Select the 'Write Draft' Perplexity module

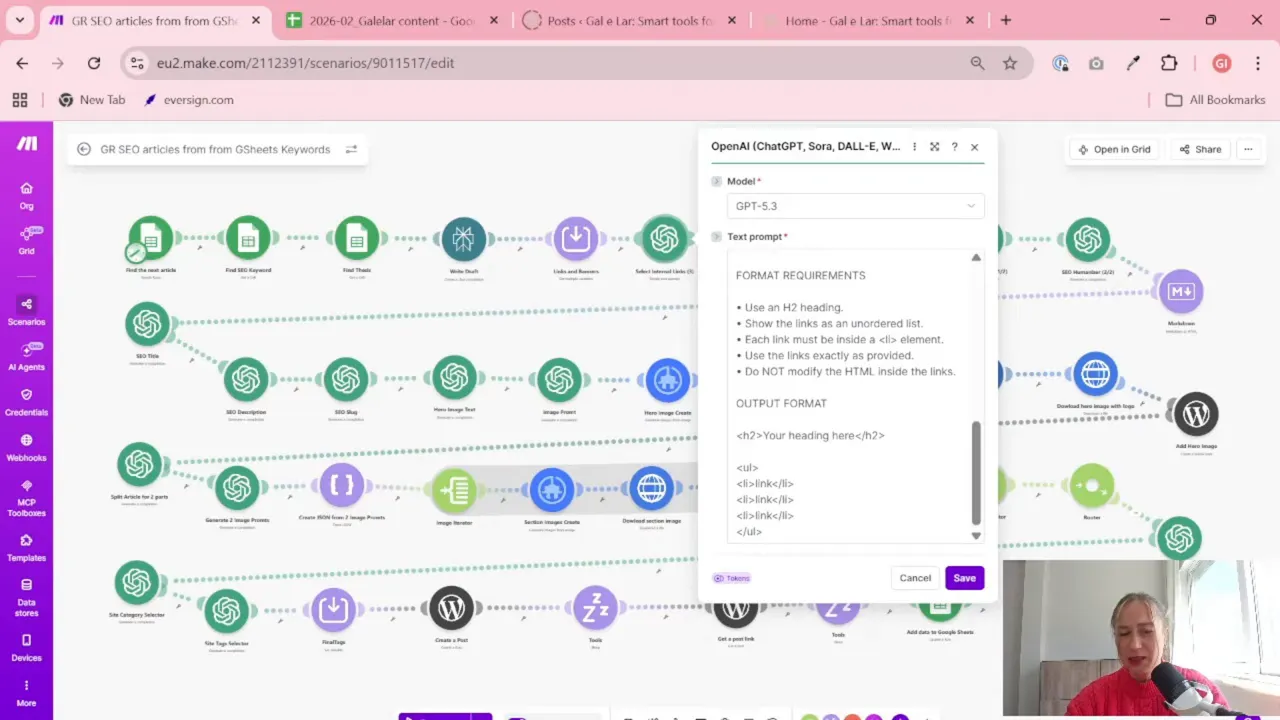[463, 238]
